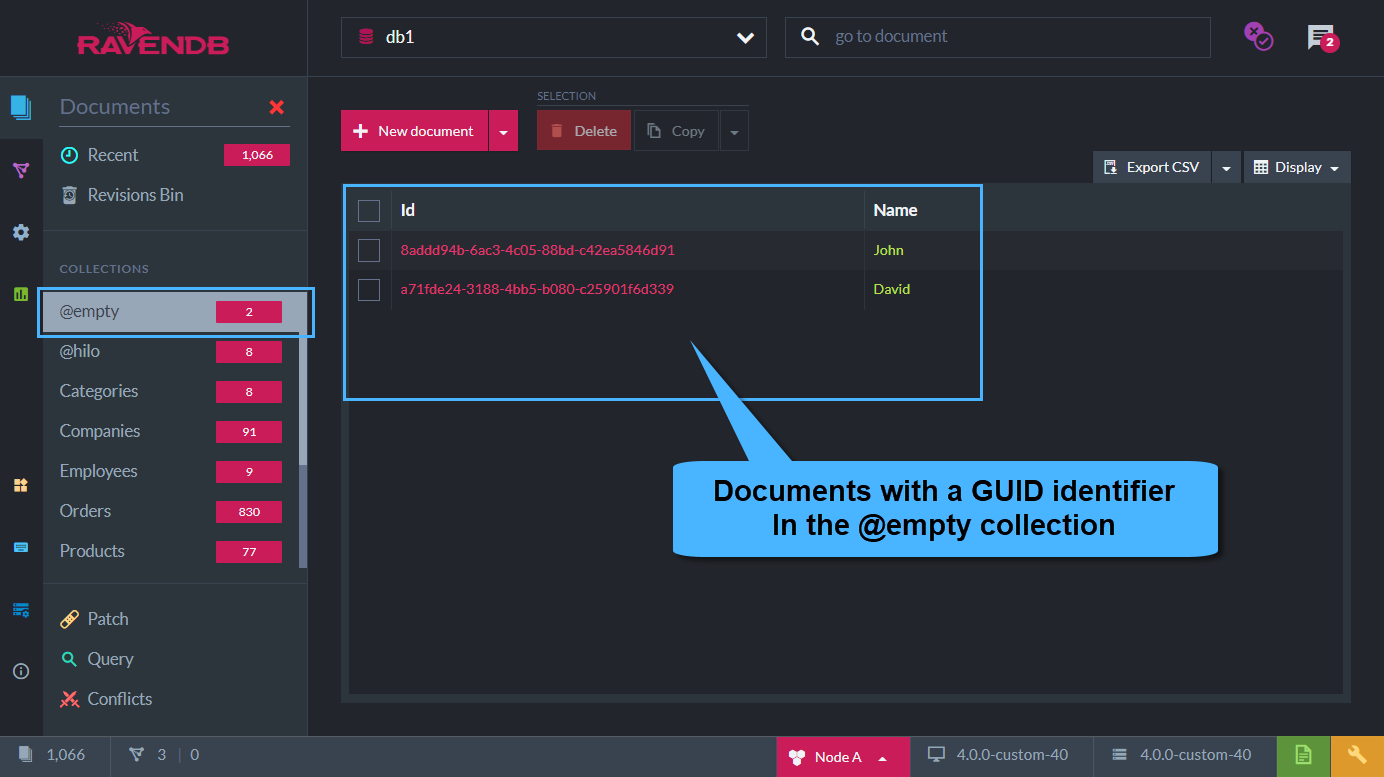Click the Id column header
This screenshot has height=777, width=1384.
click(408, 210)
